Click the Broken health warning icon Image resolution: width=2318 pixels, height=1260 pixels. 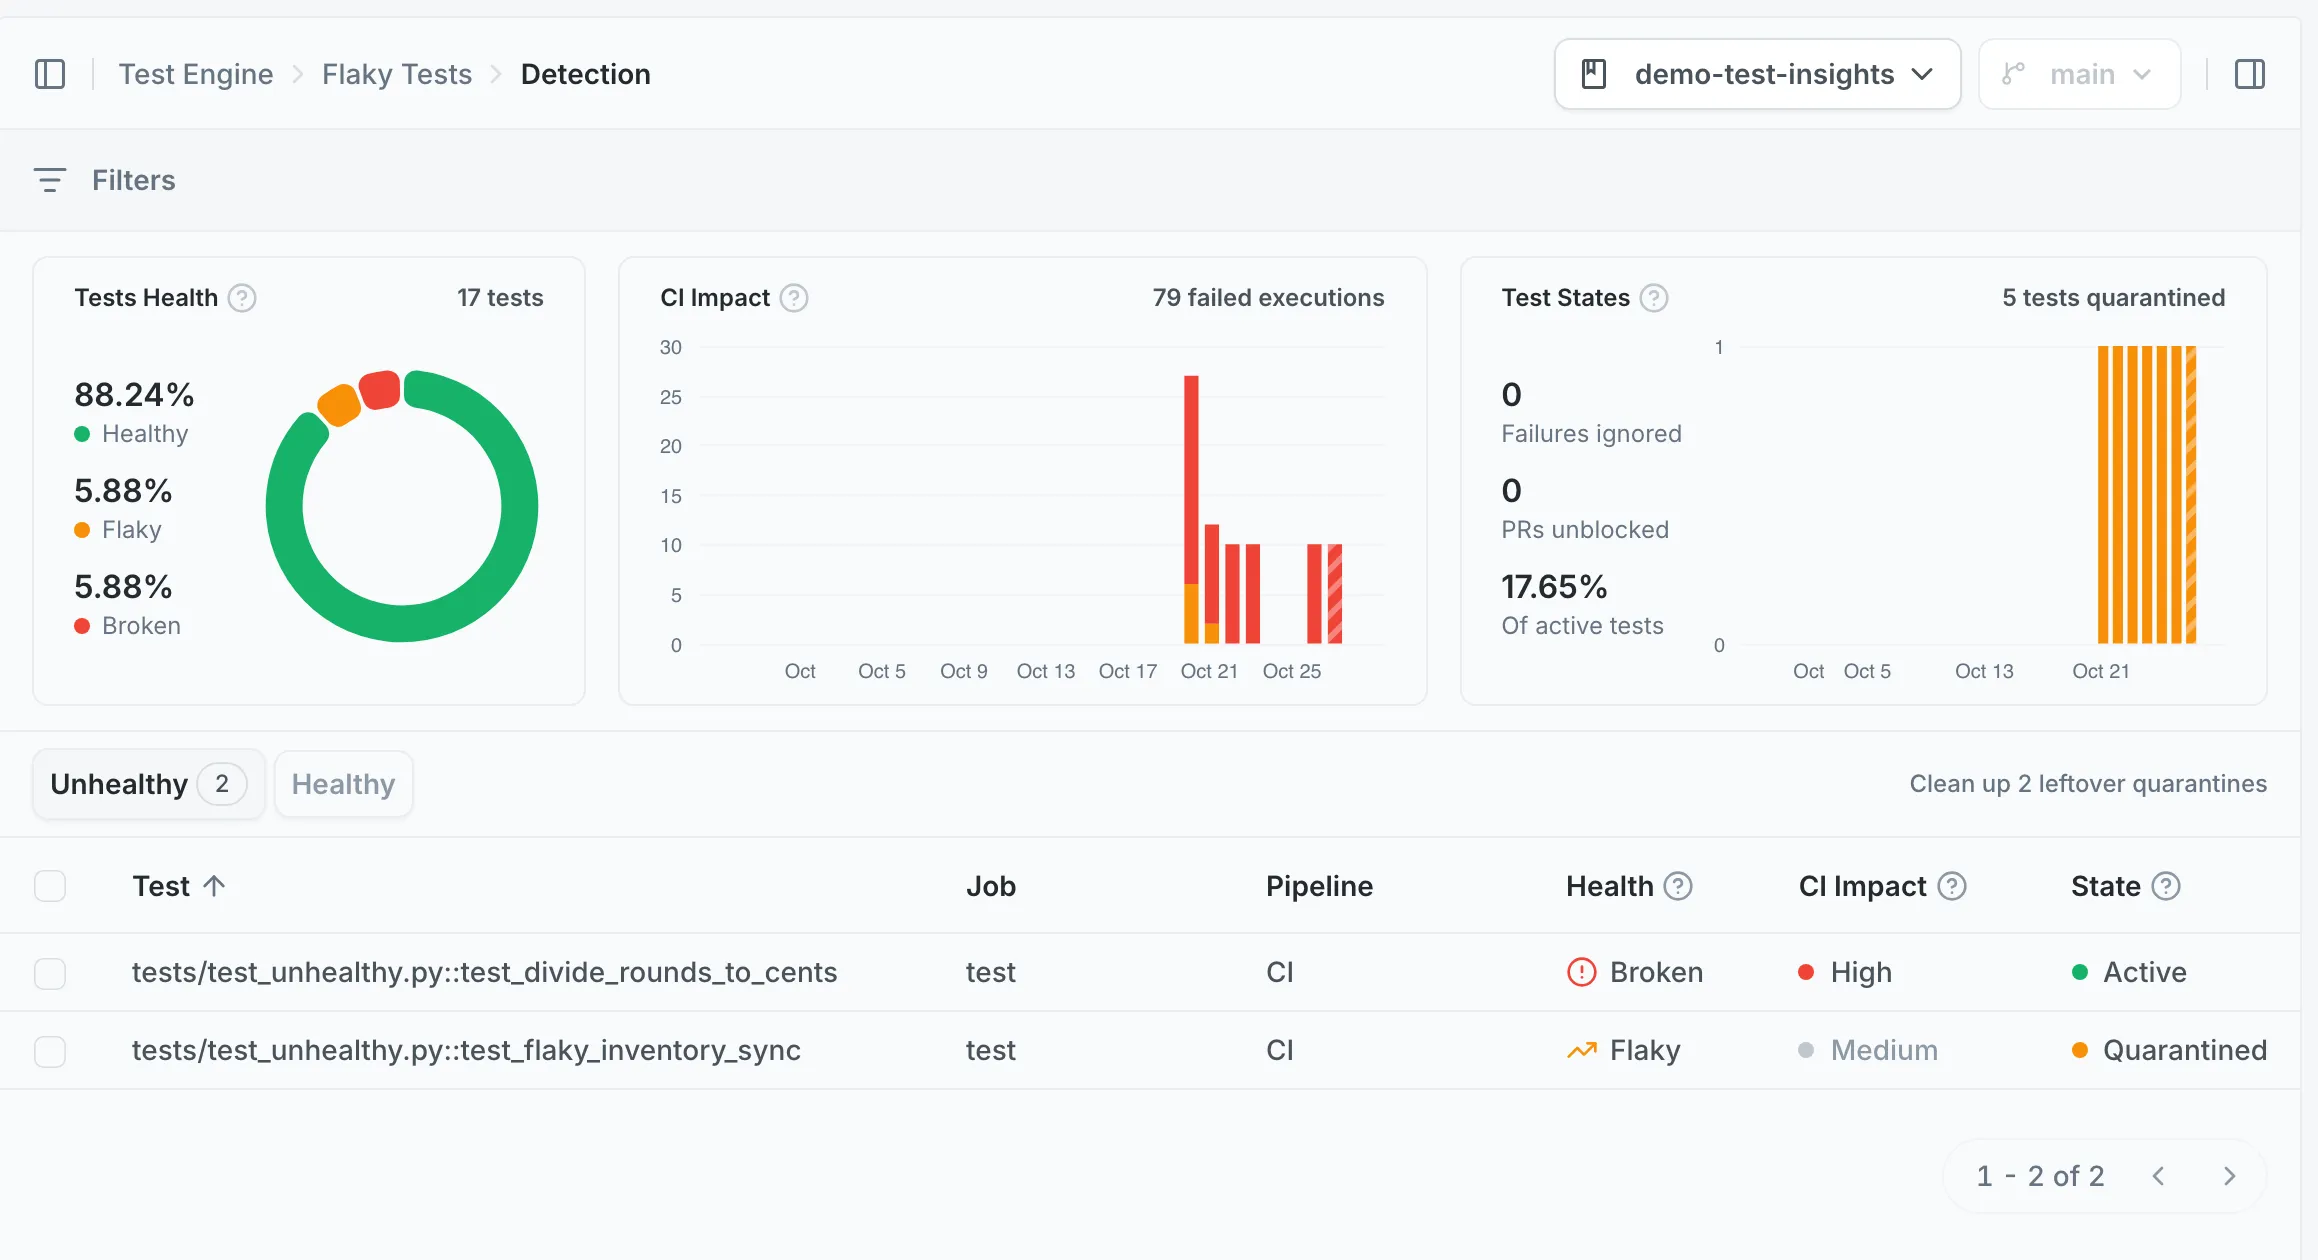pos(1582,972)
